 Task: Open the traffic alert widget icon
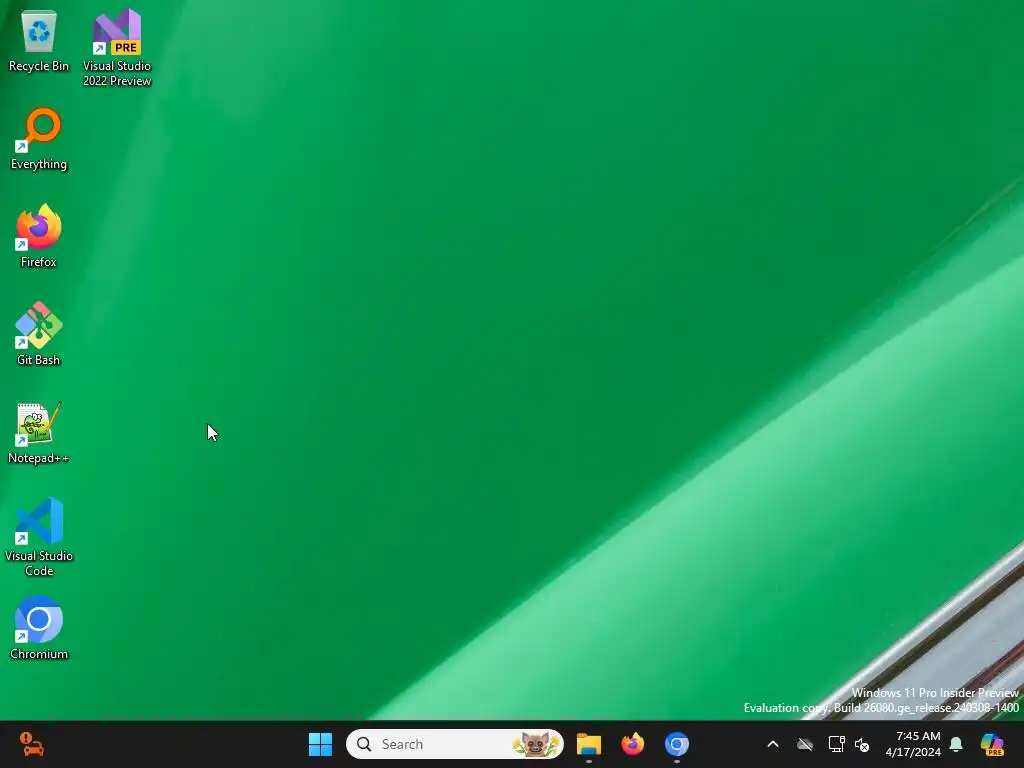[x=31, y=744]
